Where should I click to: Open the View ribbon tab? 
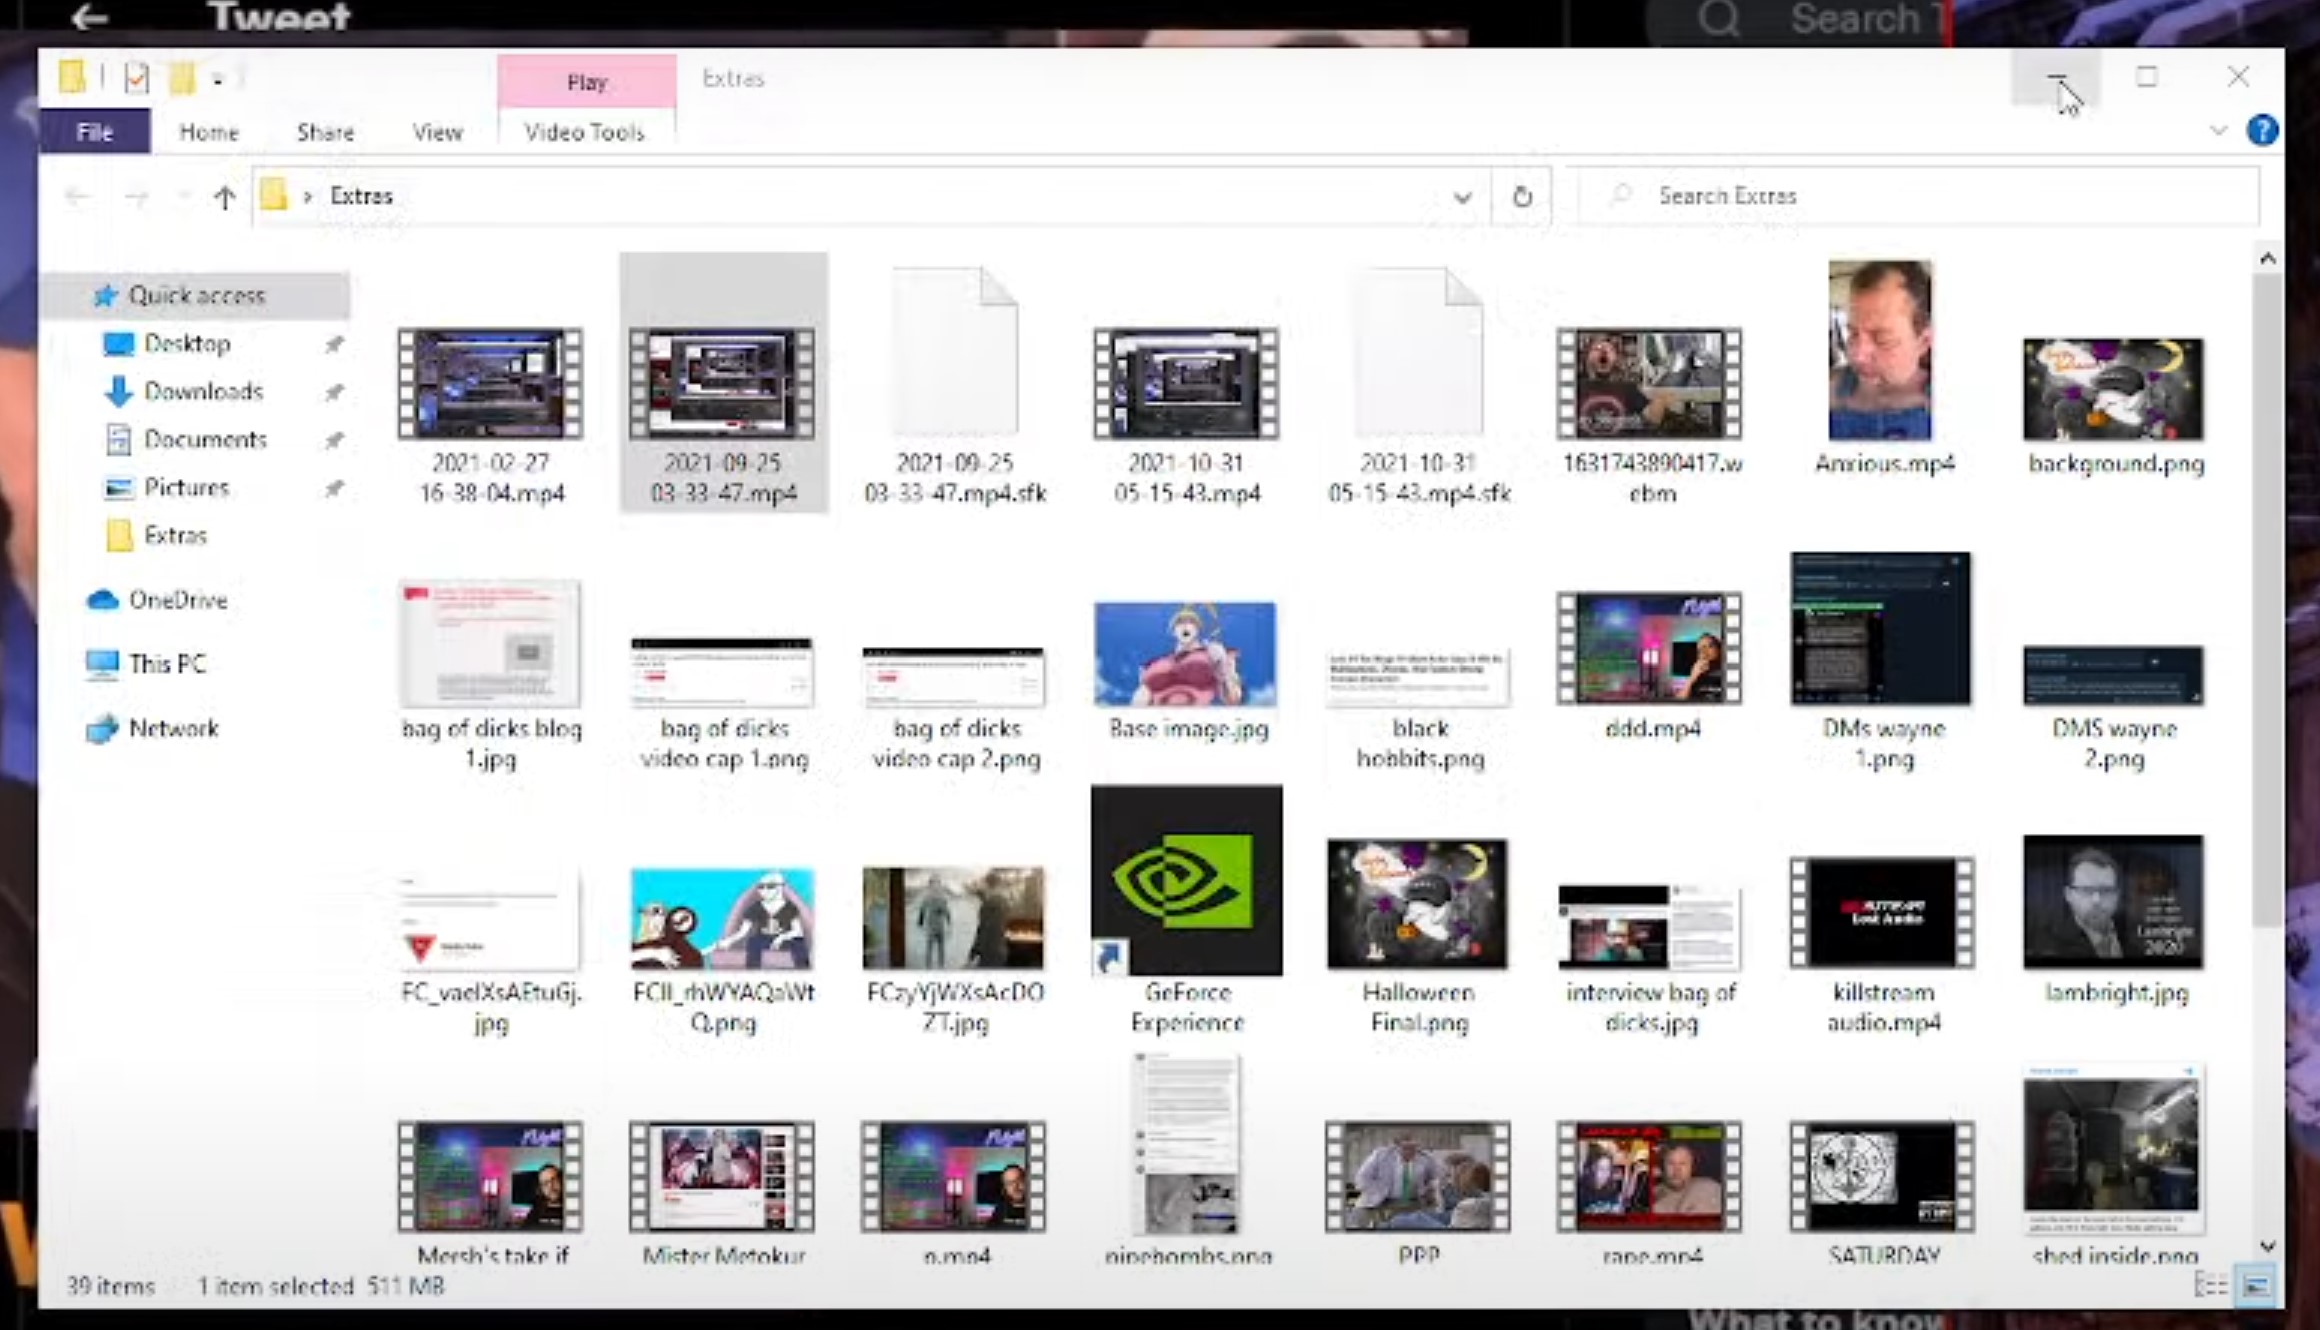coord(437,132)
